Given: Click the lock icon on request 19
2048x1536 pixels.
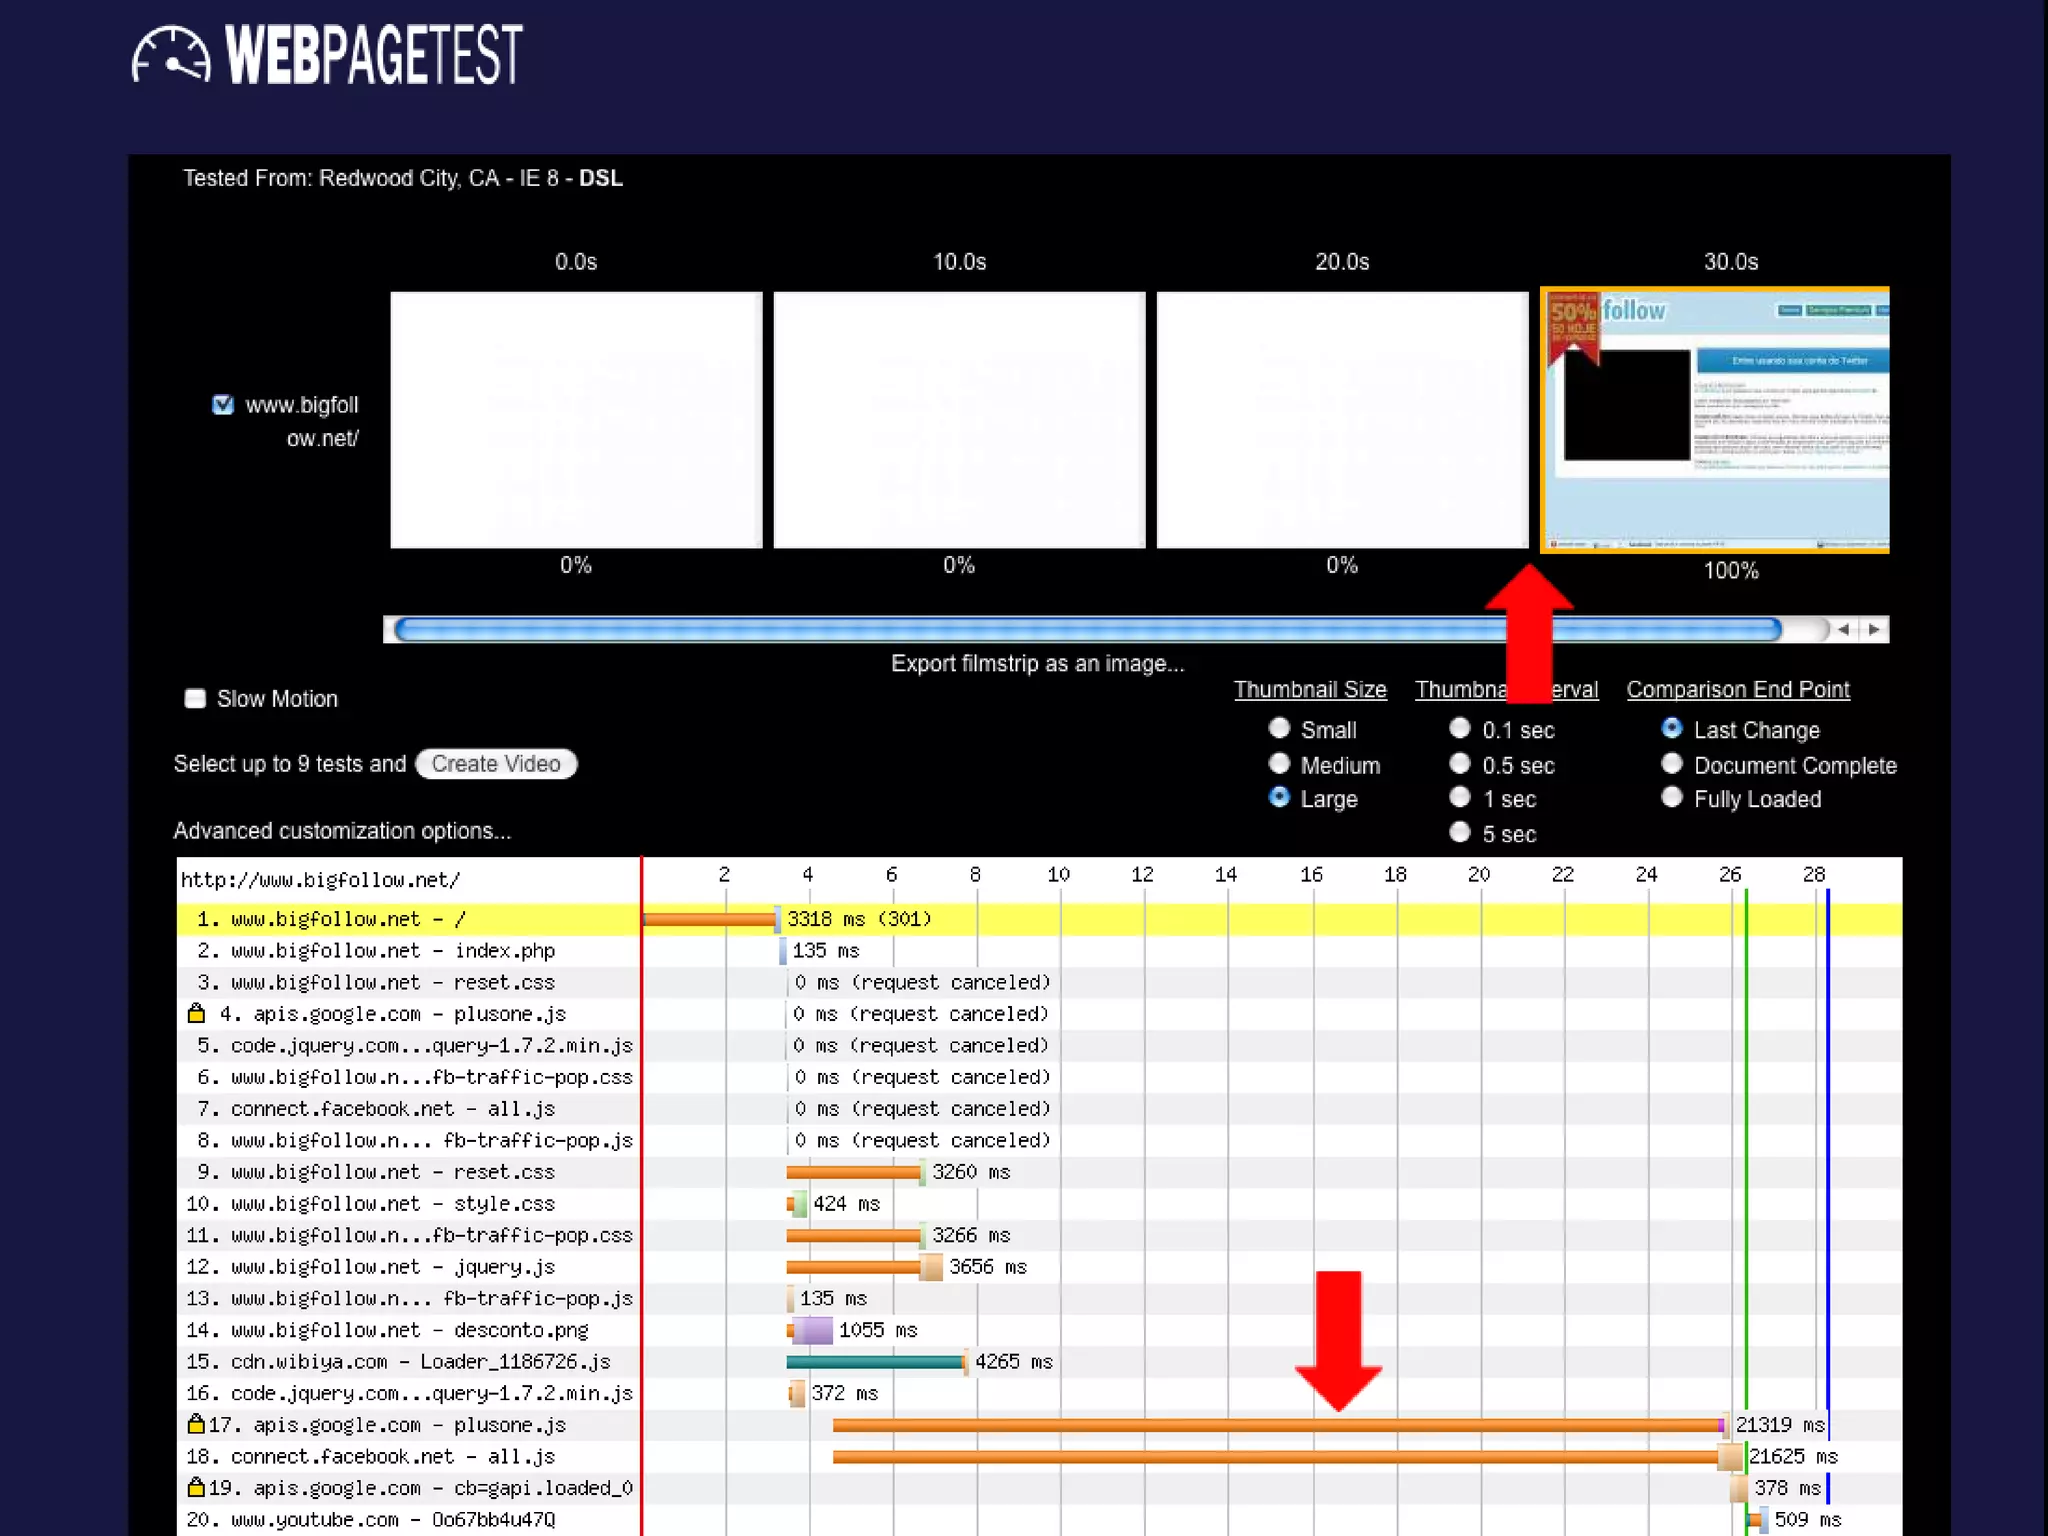Looking at the screenshot, I should click(196, 1487).
